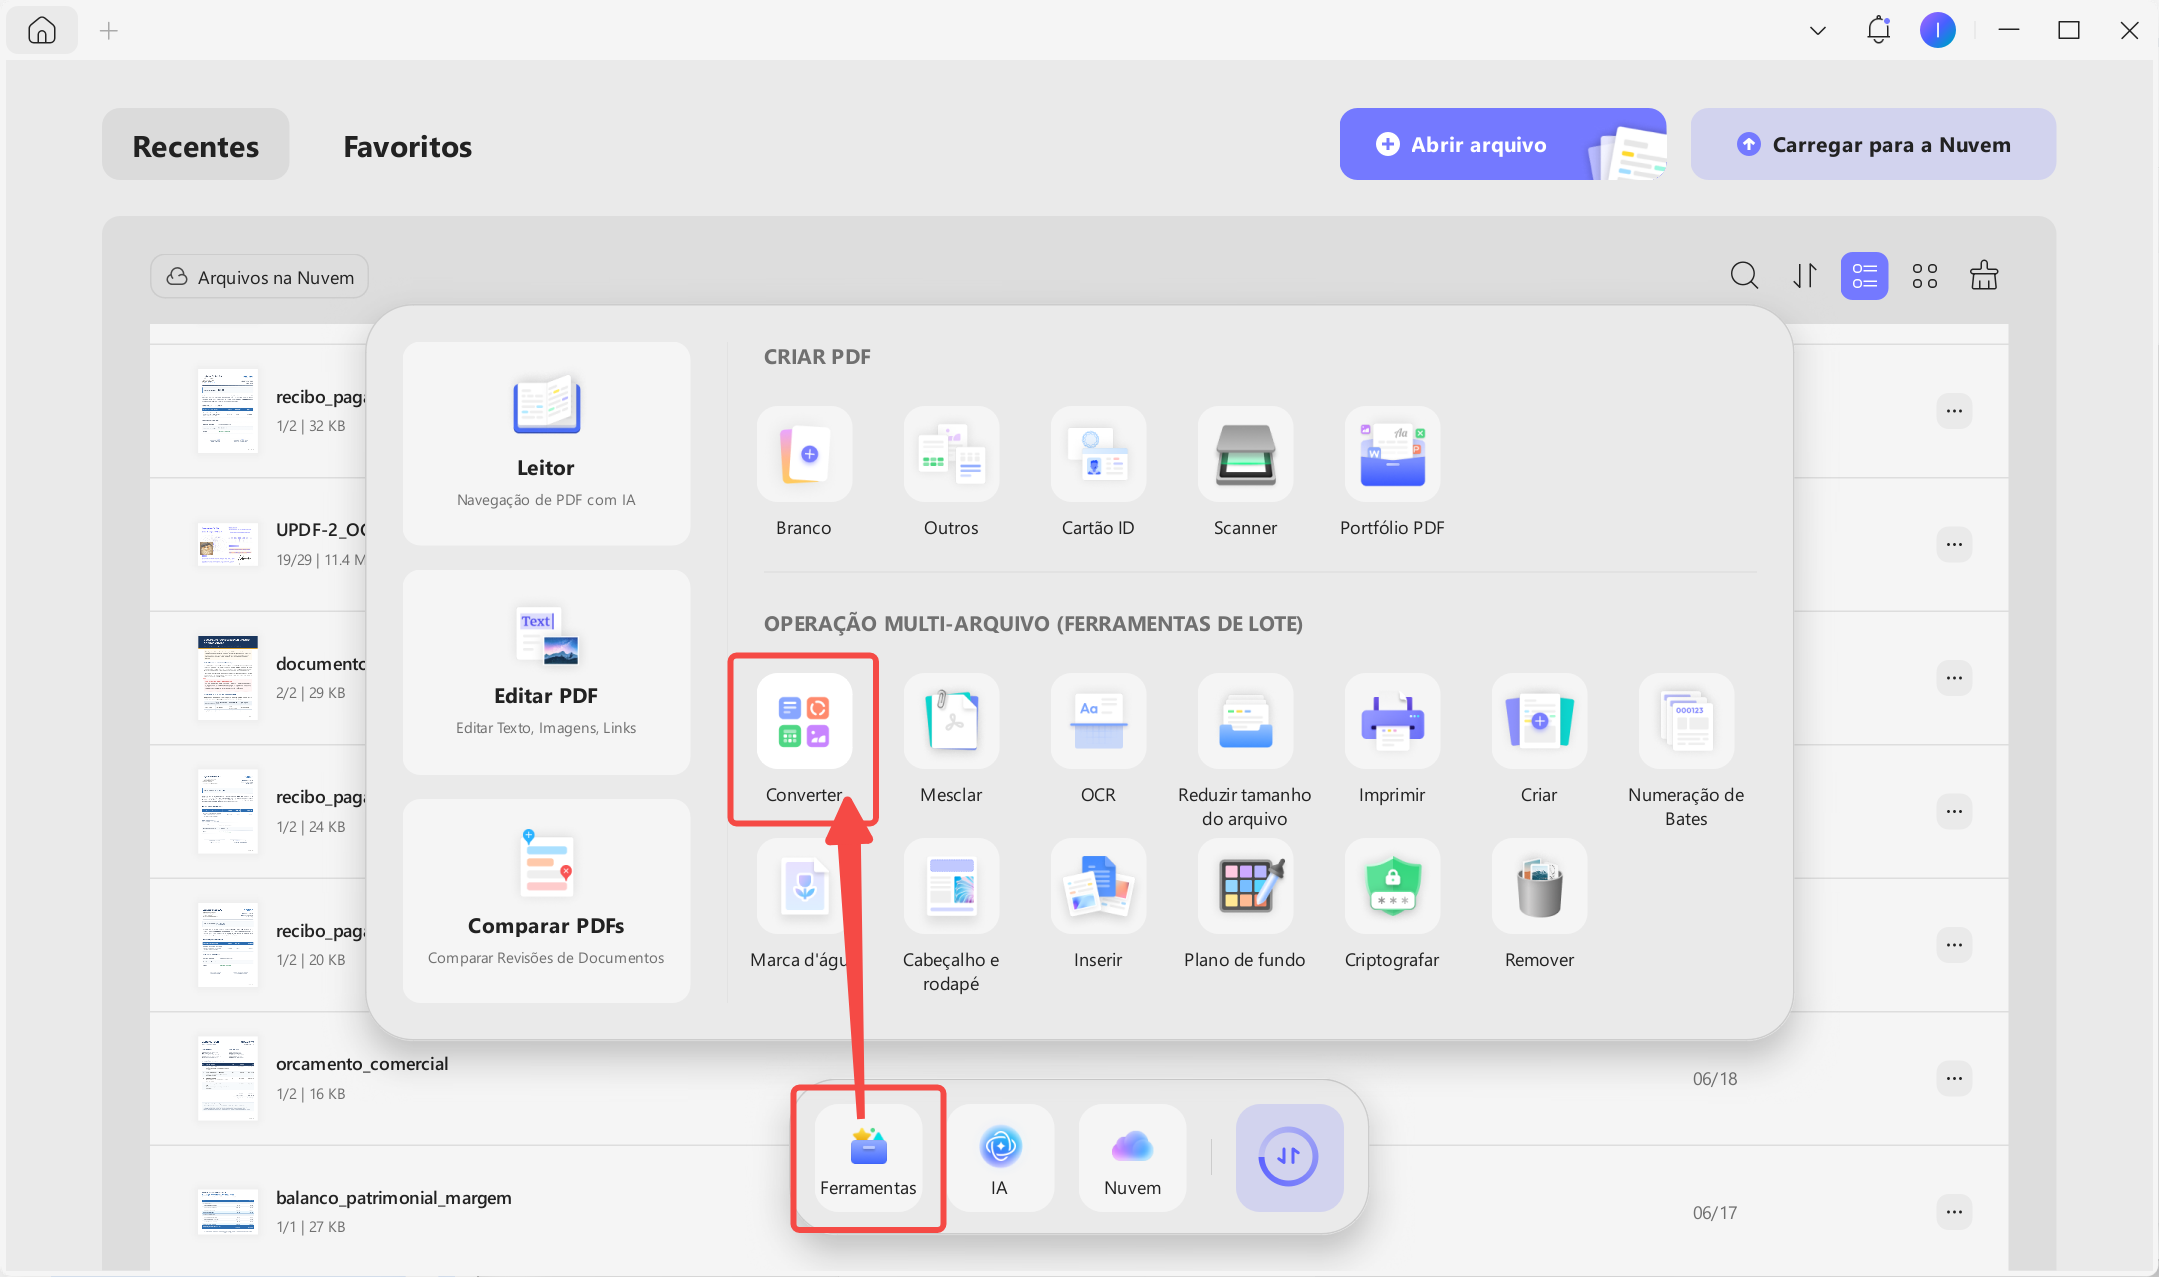Open Arquivos na Nuvem

(x=260, y=277)
